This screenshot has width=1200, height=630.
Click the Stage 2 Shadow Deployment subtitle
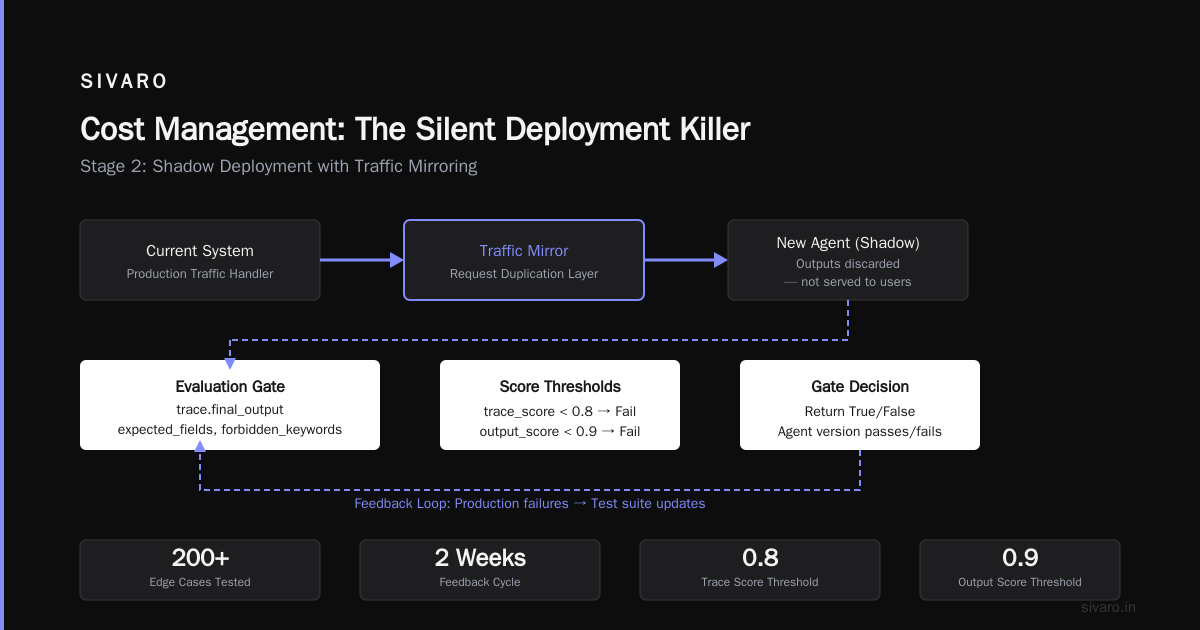[x=279, y=166]
